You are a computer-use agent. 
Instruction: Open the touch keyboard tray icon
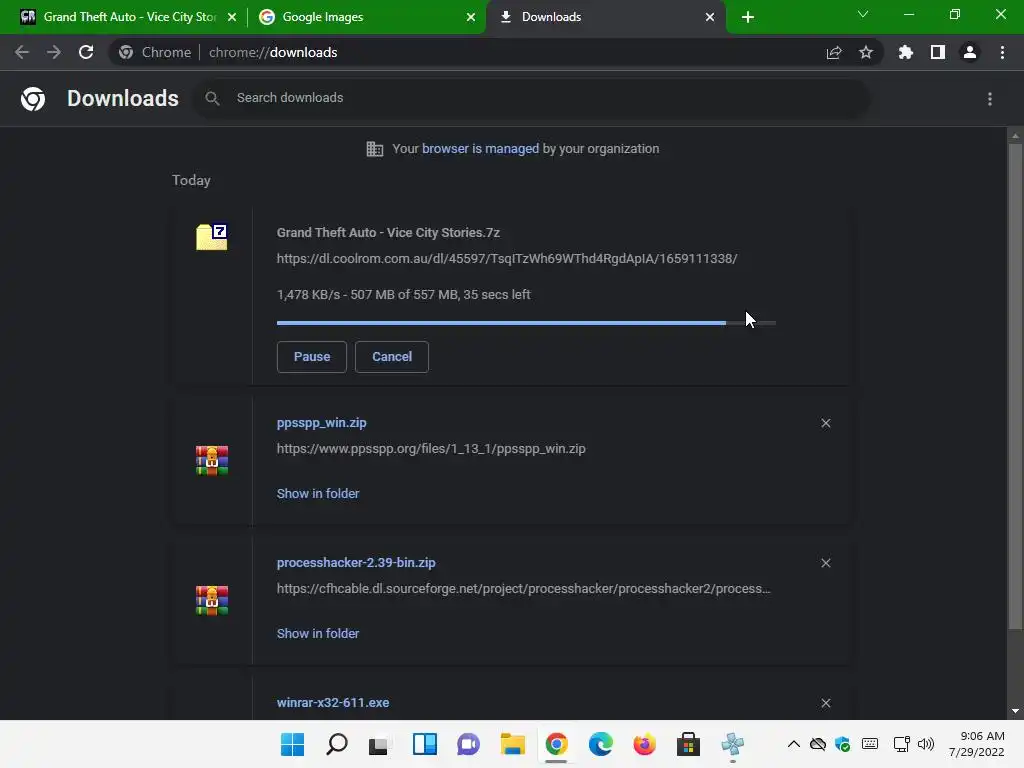[x=870, y=743]
